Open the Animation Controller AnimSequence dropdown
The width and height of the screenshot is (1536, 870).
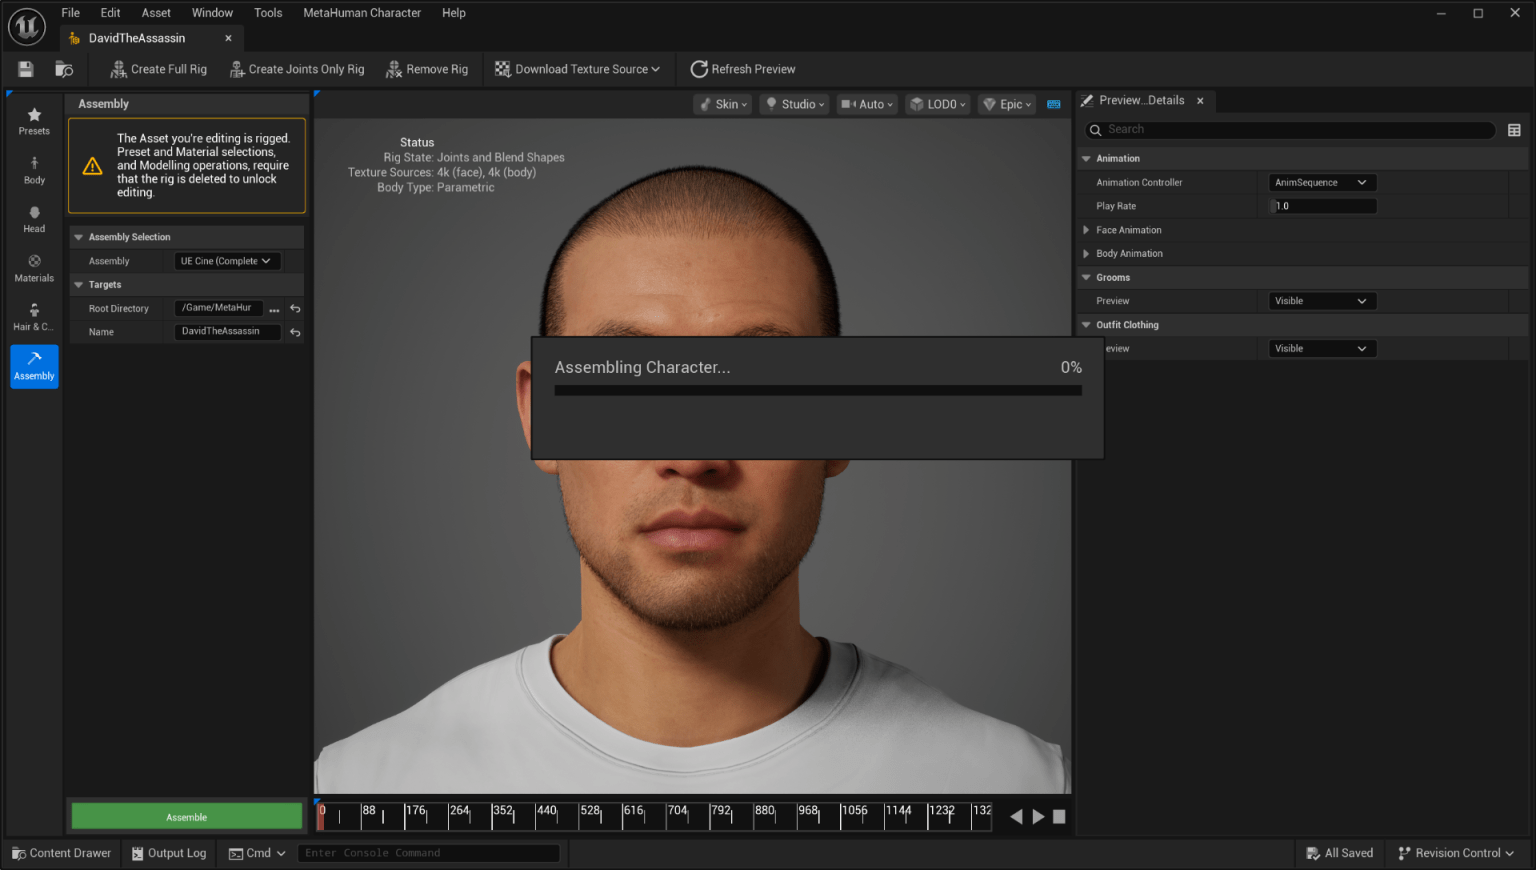(x=1321, y=183)
